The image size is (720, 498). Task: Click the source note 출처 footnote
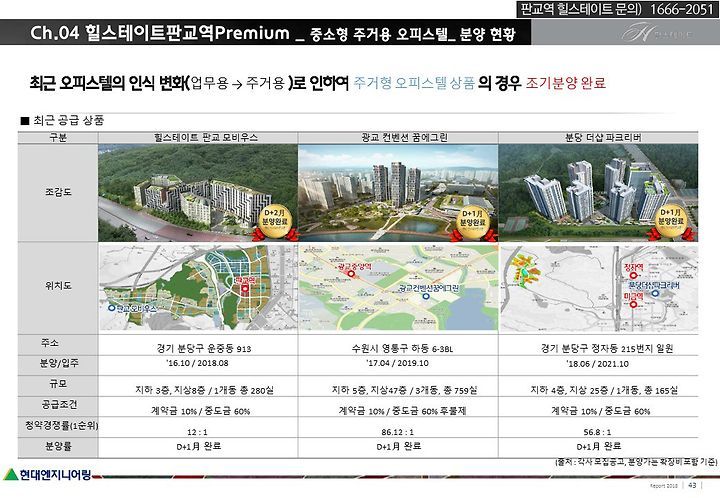click(636, 461)
